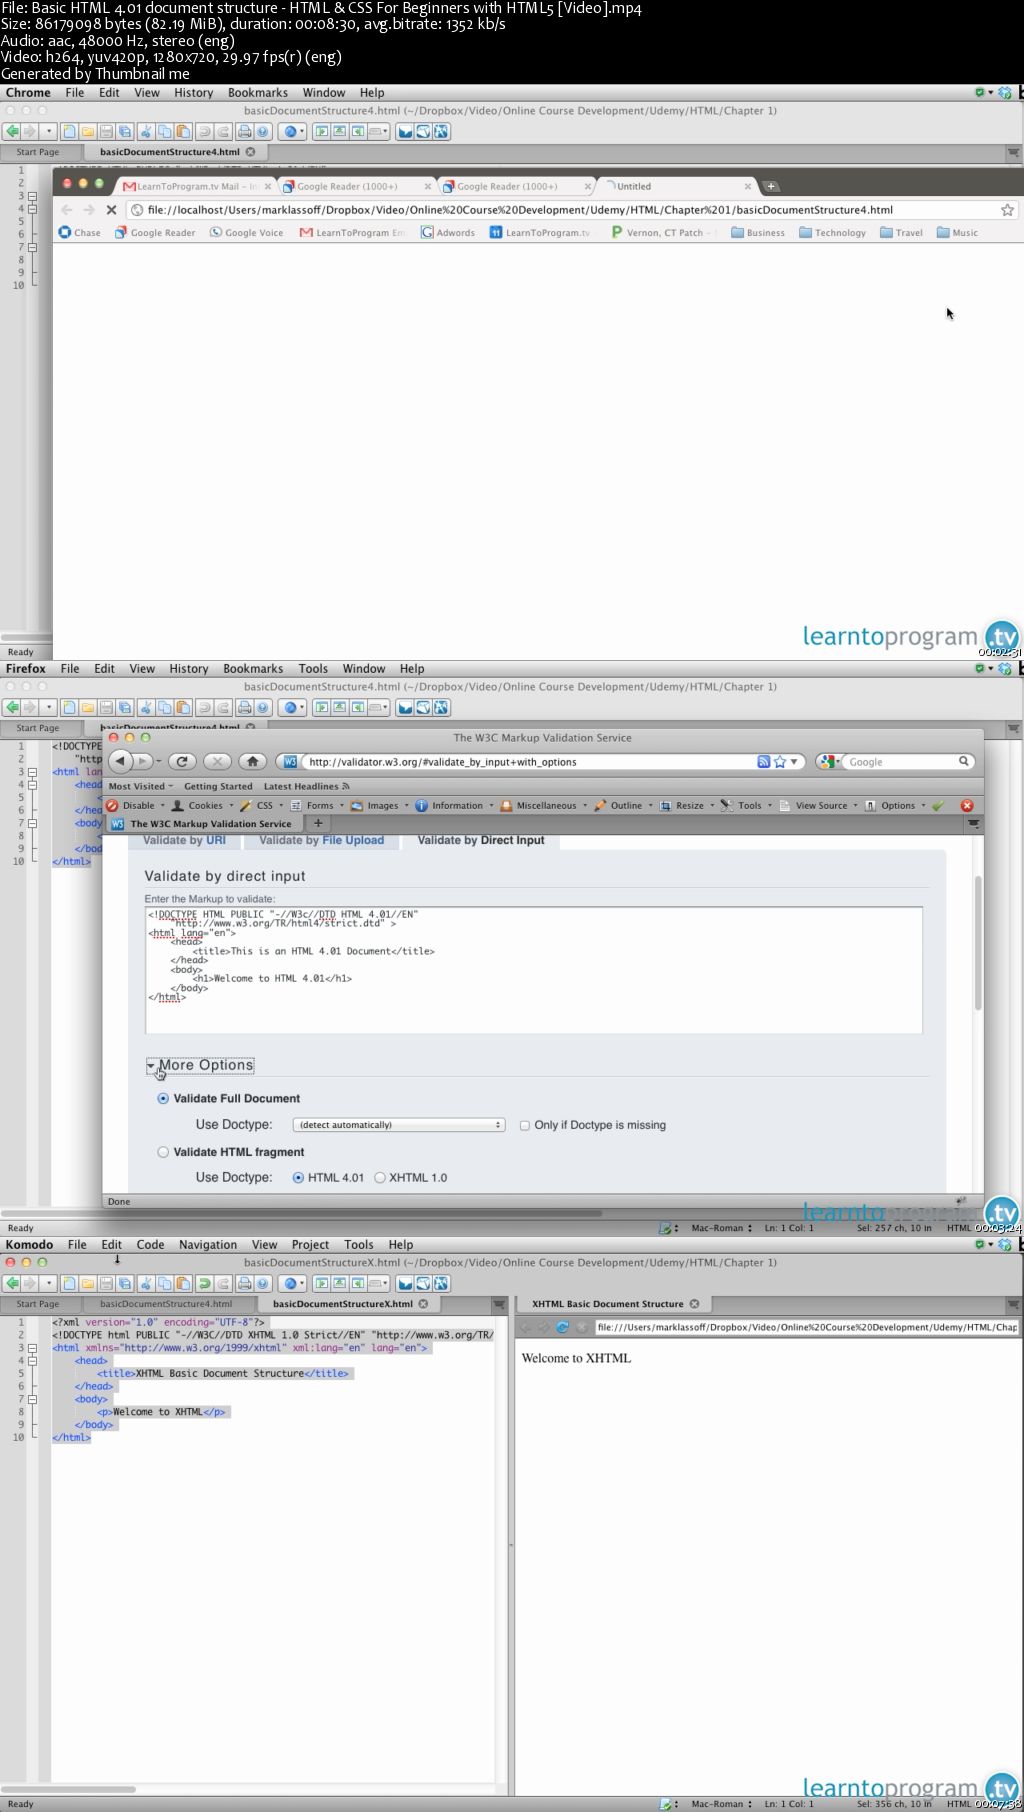
Task: Open the LearnToProgram.tv bookmark in Chrome
Action: coord(540,232)
